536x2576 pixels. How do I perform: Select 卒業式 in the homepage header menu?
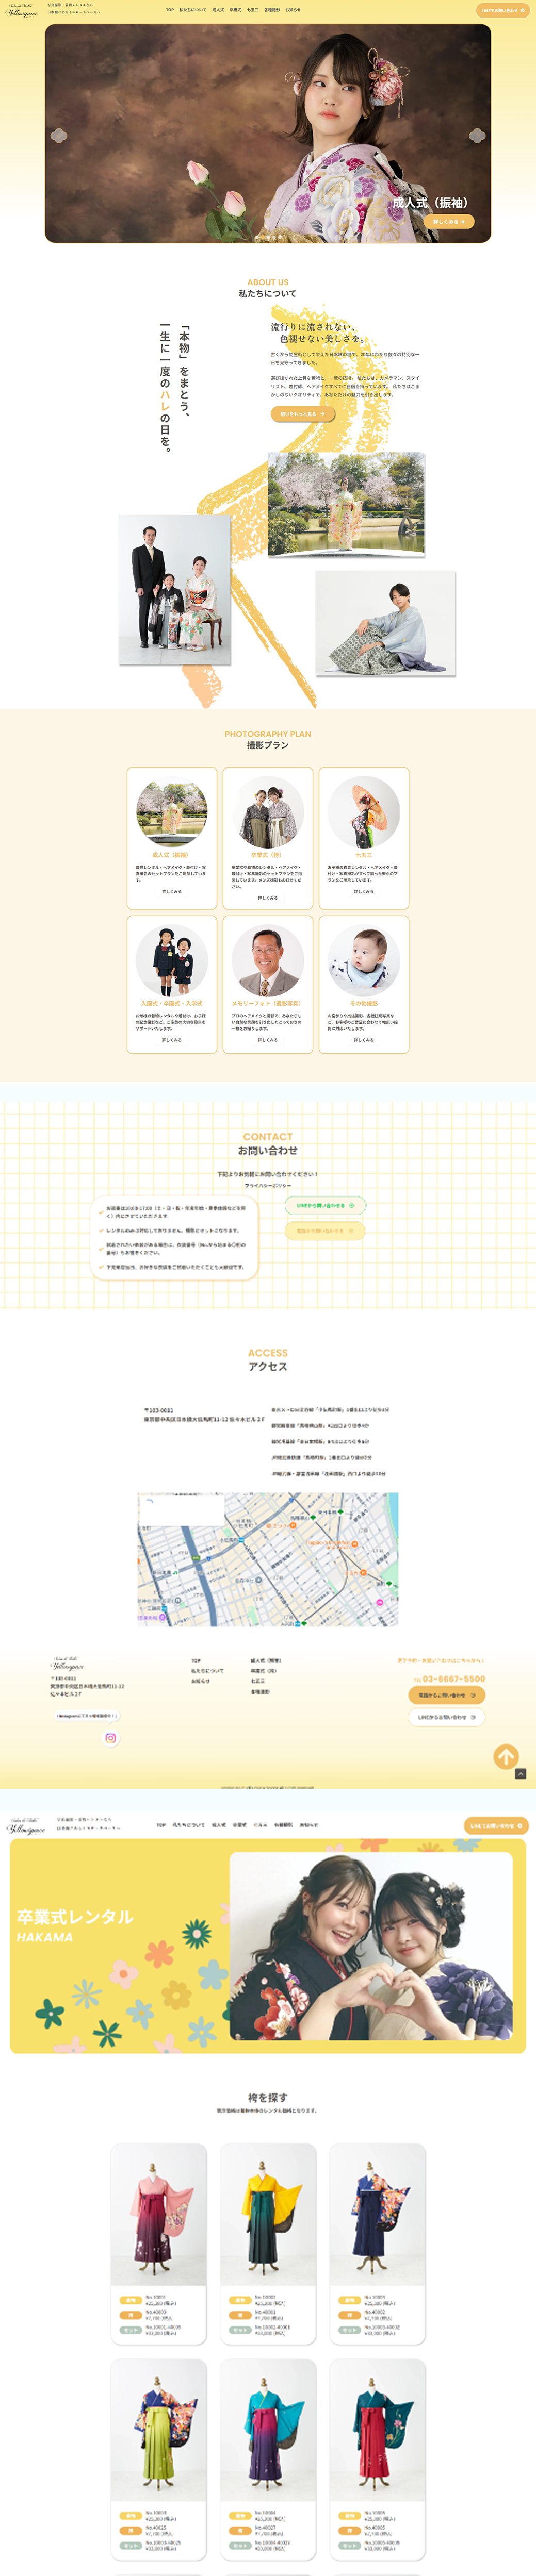(x=236, y=10)
